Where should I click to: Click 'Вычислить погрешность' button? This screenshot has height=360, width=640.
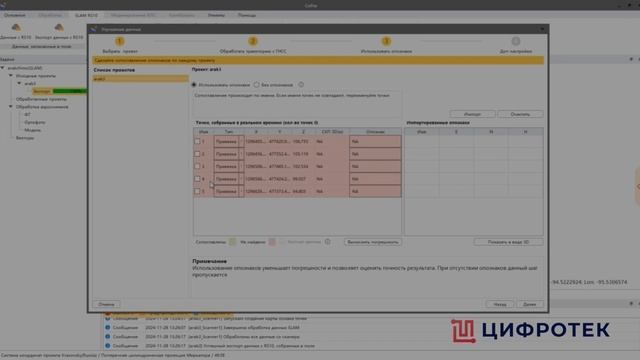[x=373, y=242]
